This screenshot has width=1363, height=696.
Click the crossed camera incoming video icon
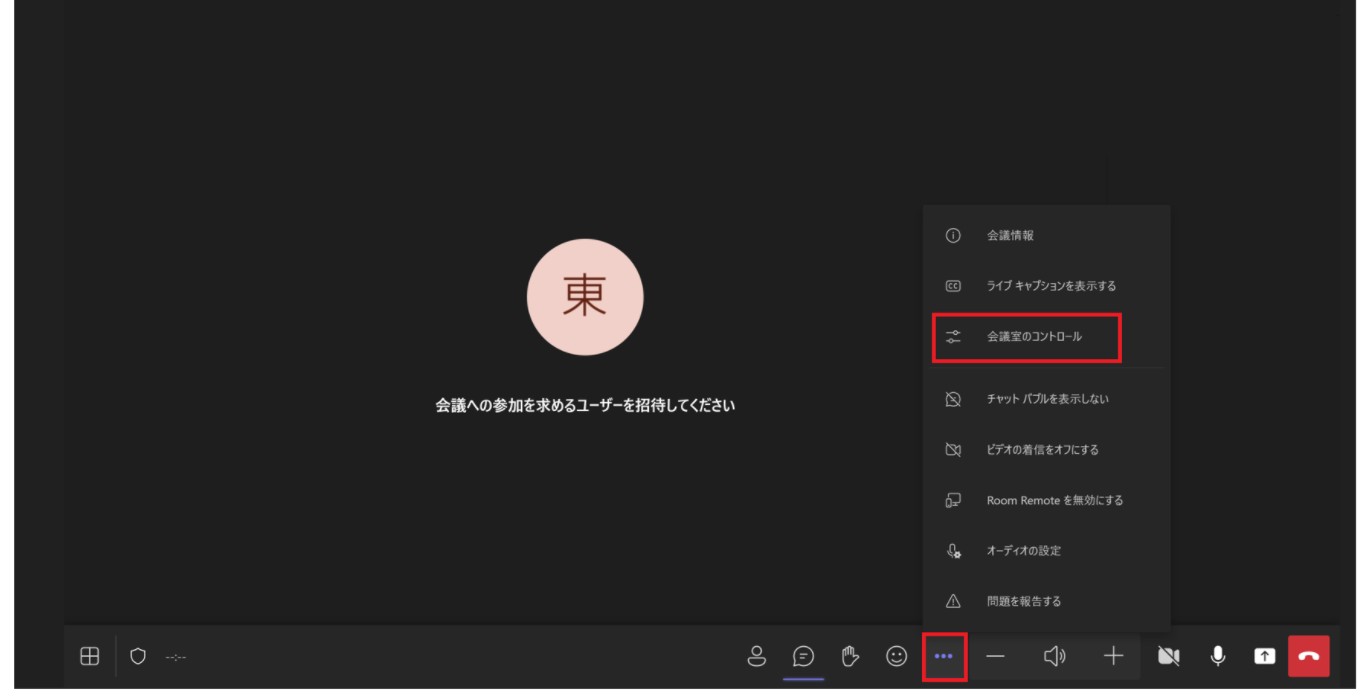953,450
